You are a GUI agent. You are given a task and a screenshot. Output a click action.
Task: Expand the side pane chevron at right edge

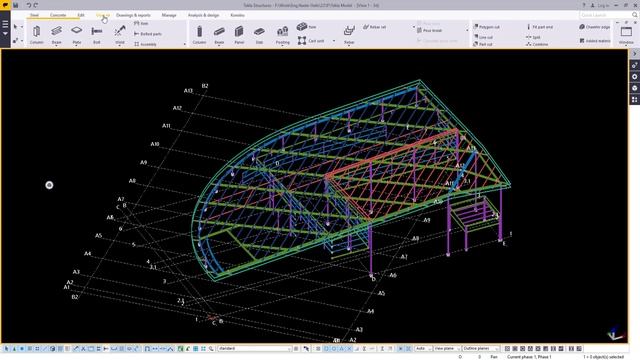[x=634, y=53]
